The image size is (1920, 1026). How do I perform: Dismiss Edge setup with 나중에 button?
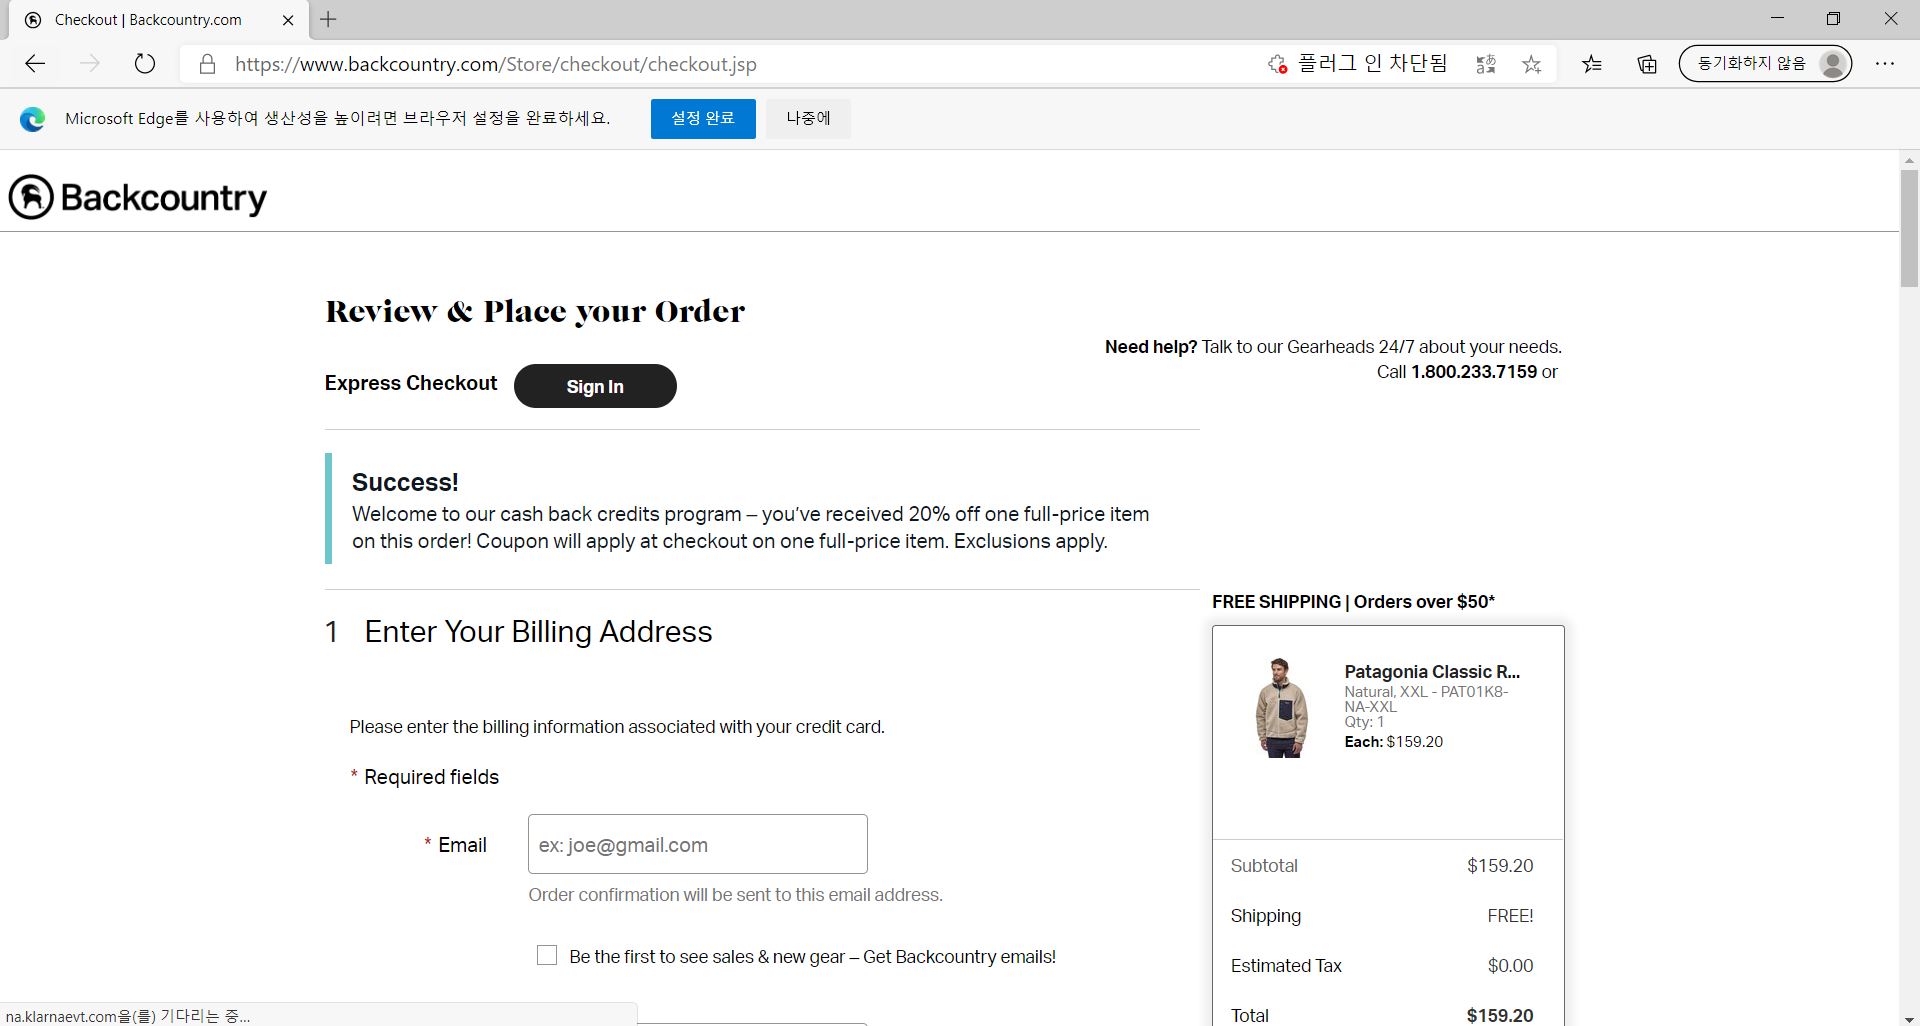(808, 119)
